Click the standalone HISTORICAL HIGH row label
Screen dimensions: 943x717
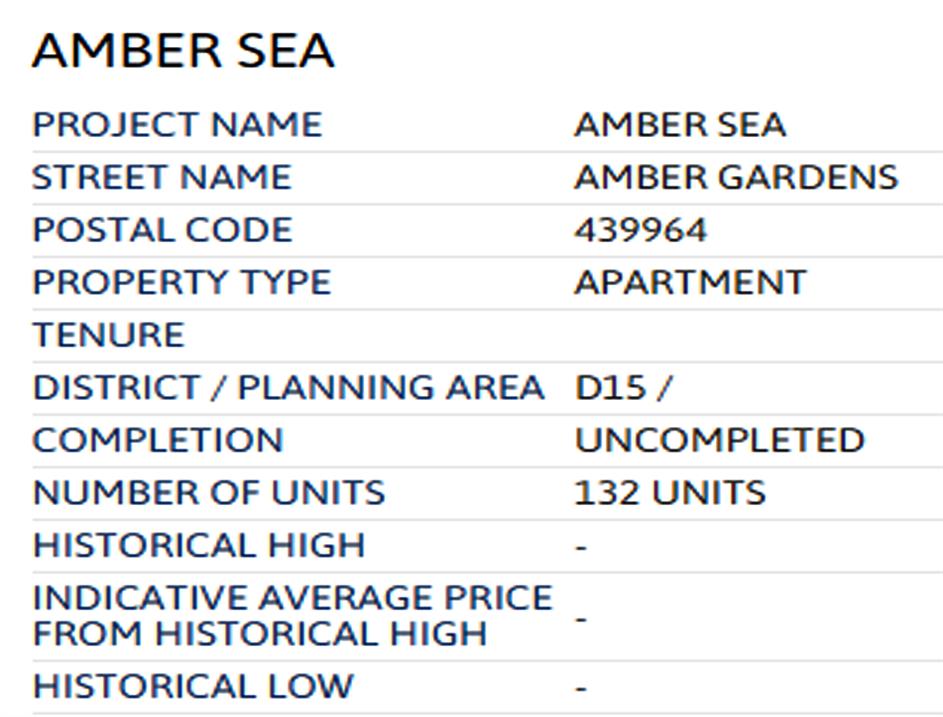click(x=199, y=545)
